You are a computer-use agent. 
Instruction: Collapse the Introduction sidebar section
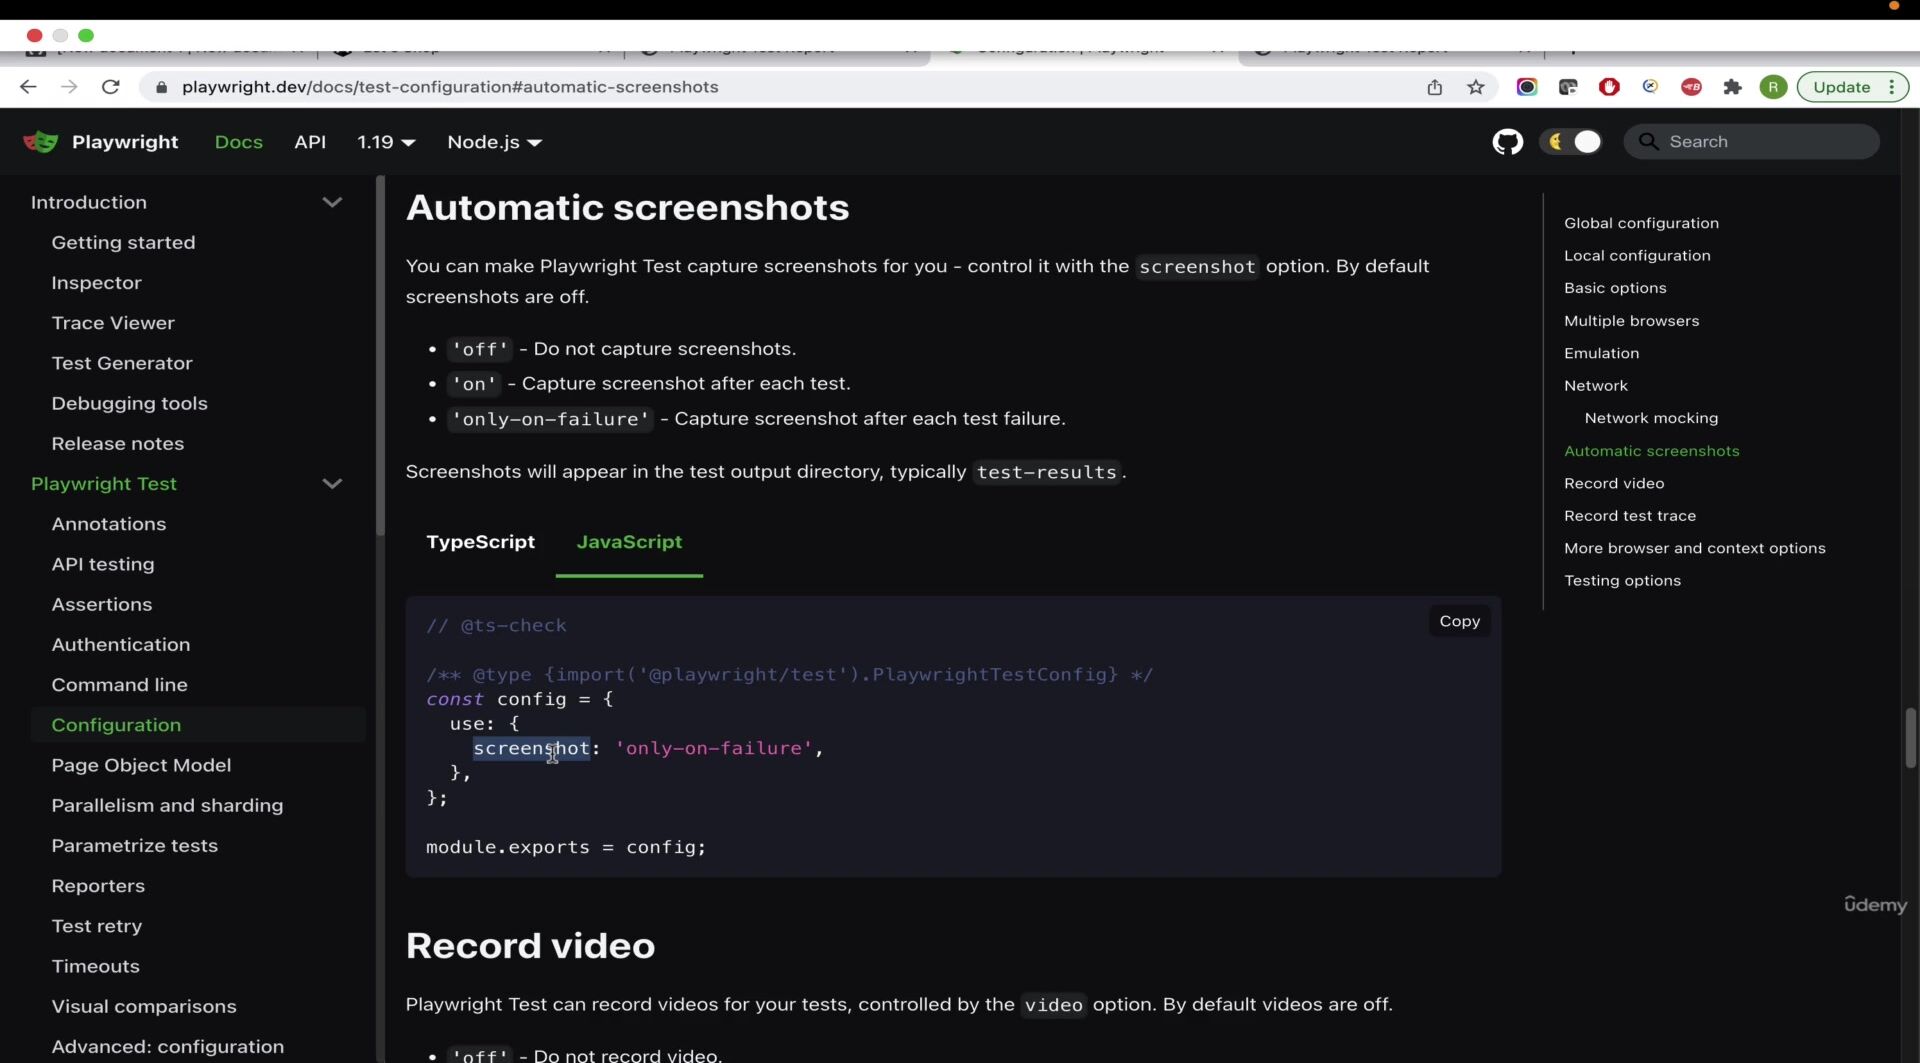point(332,202)
